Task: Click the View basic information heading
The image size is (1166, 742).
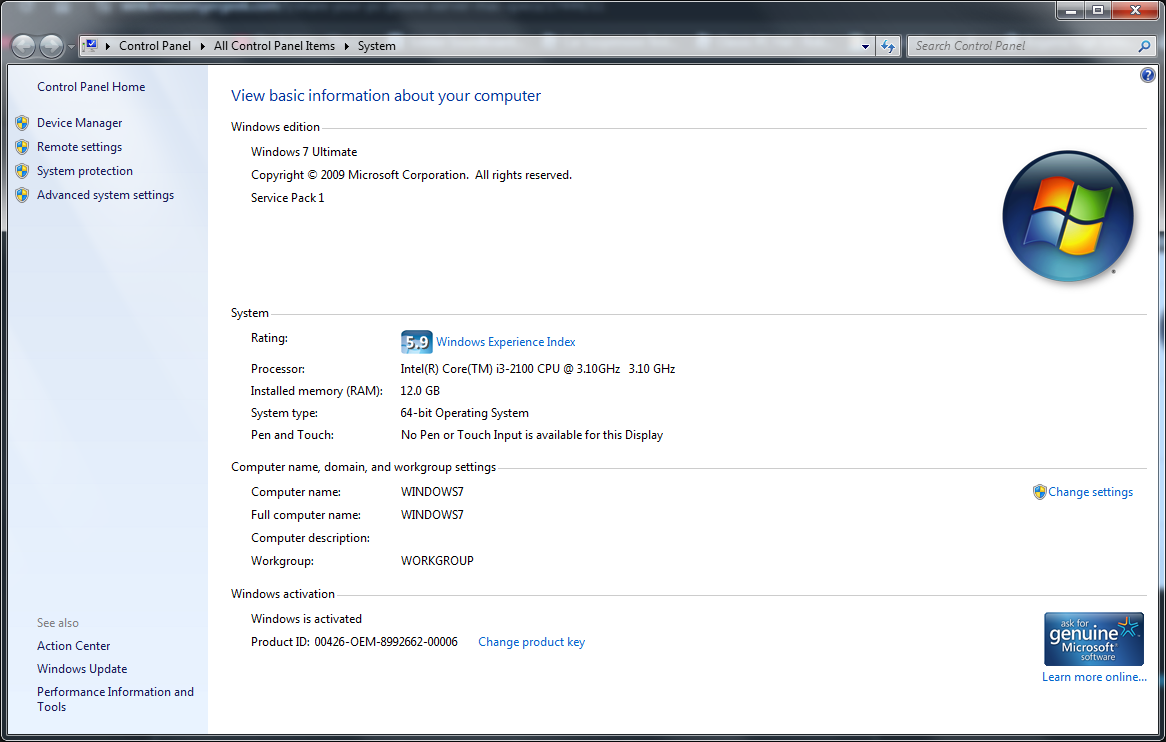Action: click(x=386, y=96)
